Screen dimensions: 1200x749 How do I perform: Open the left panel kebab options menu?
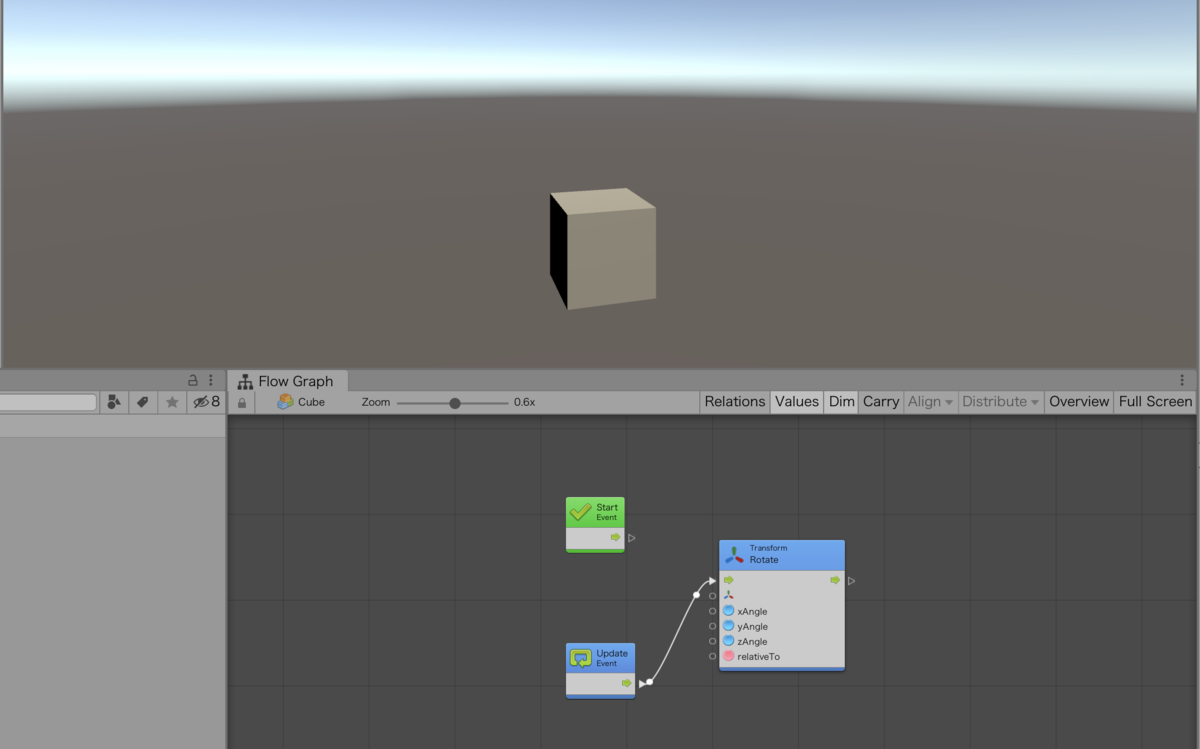point(210,380)
